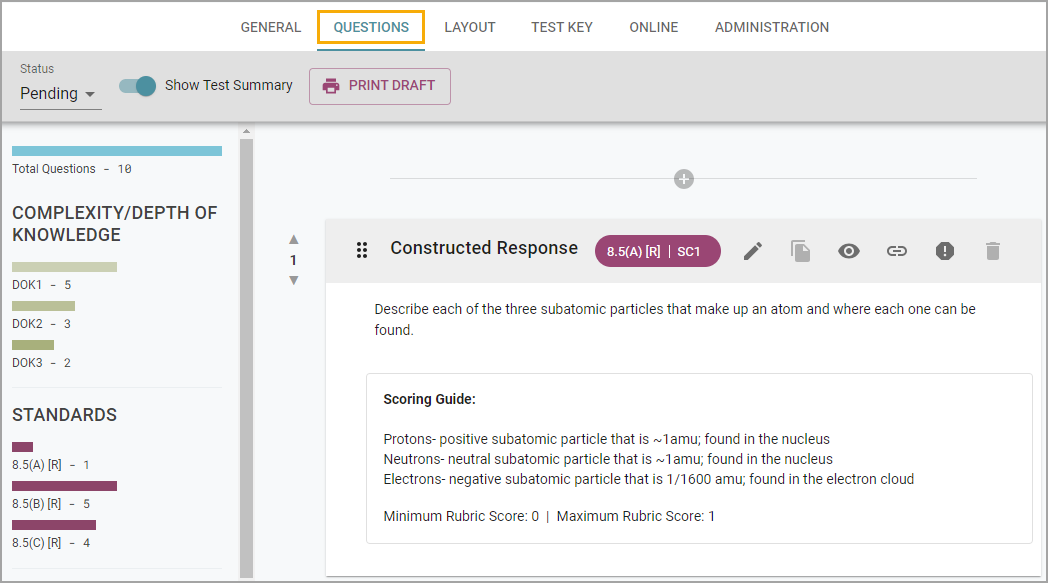The height and width of the screenshot is (583, 1048).
Task: Preview question using the eye icon
Action: click(x=849, y=251)
